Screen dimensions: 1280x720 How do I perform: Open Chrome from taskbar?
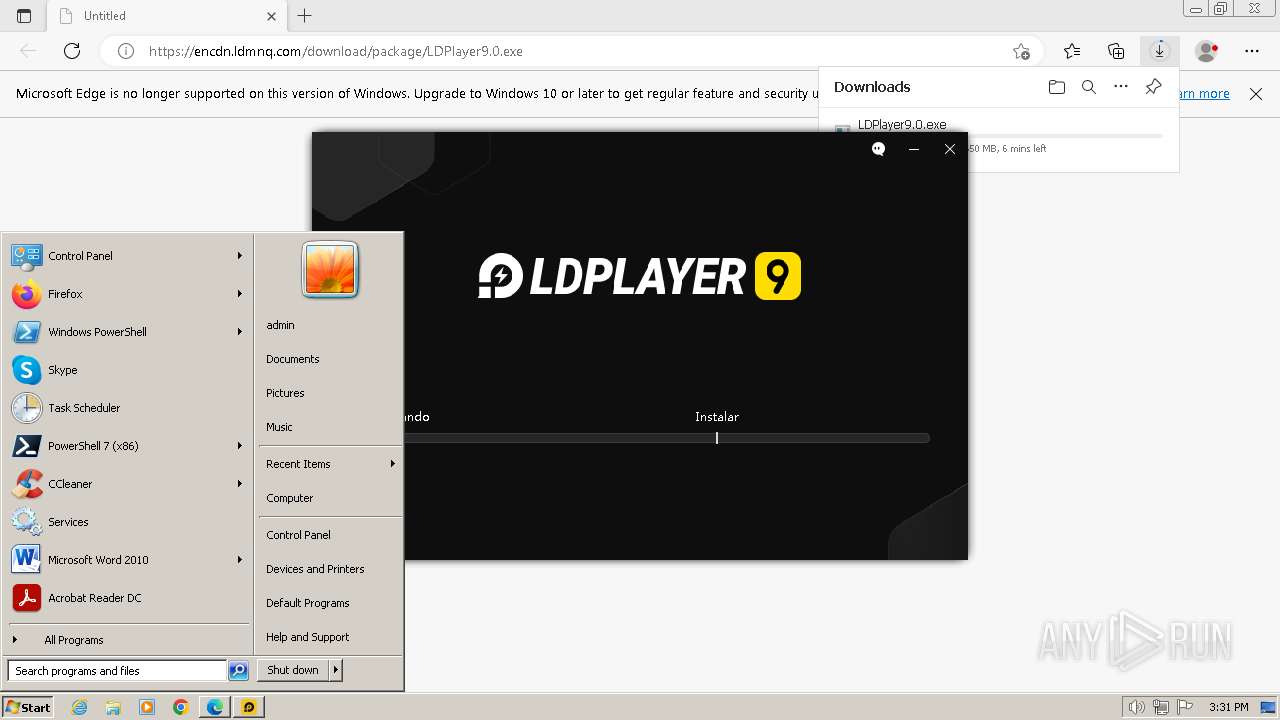(181, 707)
